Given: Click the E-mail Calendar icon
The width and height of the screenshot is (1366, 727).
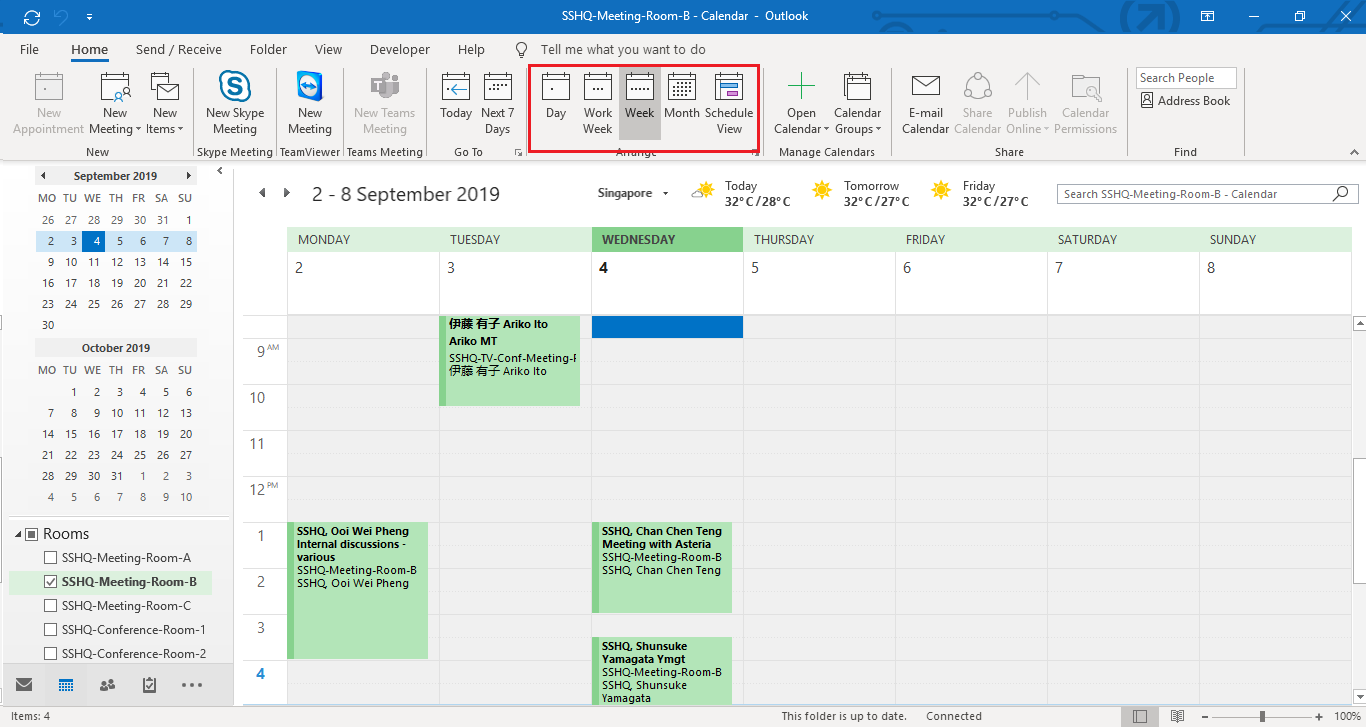Looking at the screenshot, I should pos(926,104).
